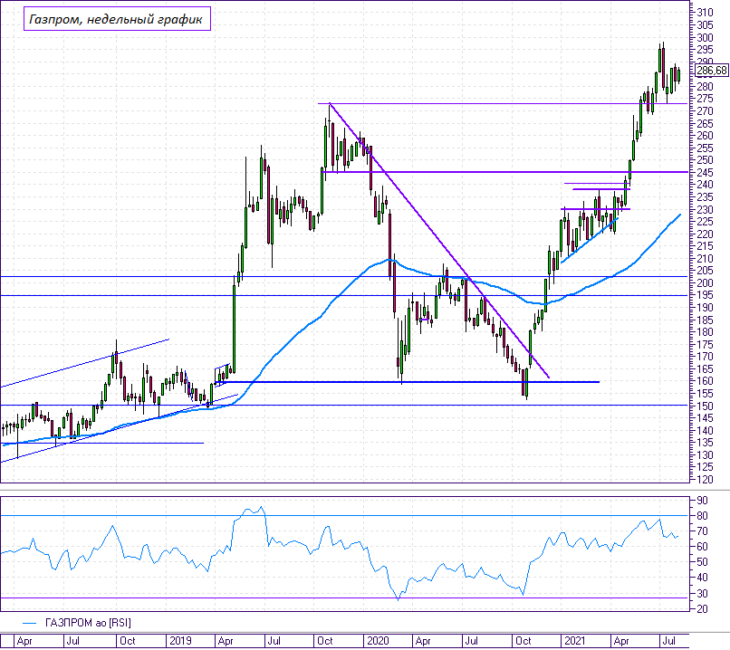Click the 120 price axis label
The image size is (730, 650).
tap(704, 479)
